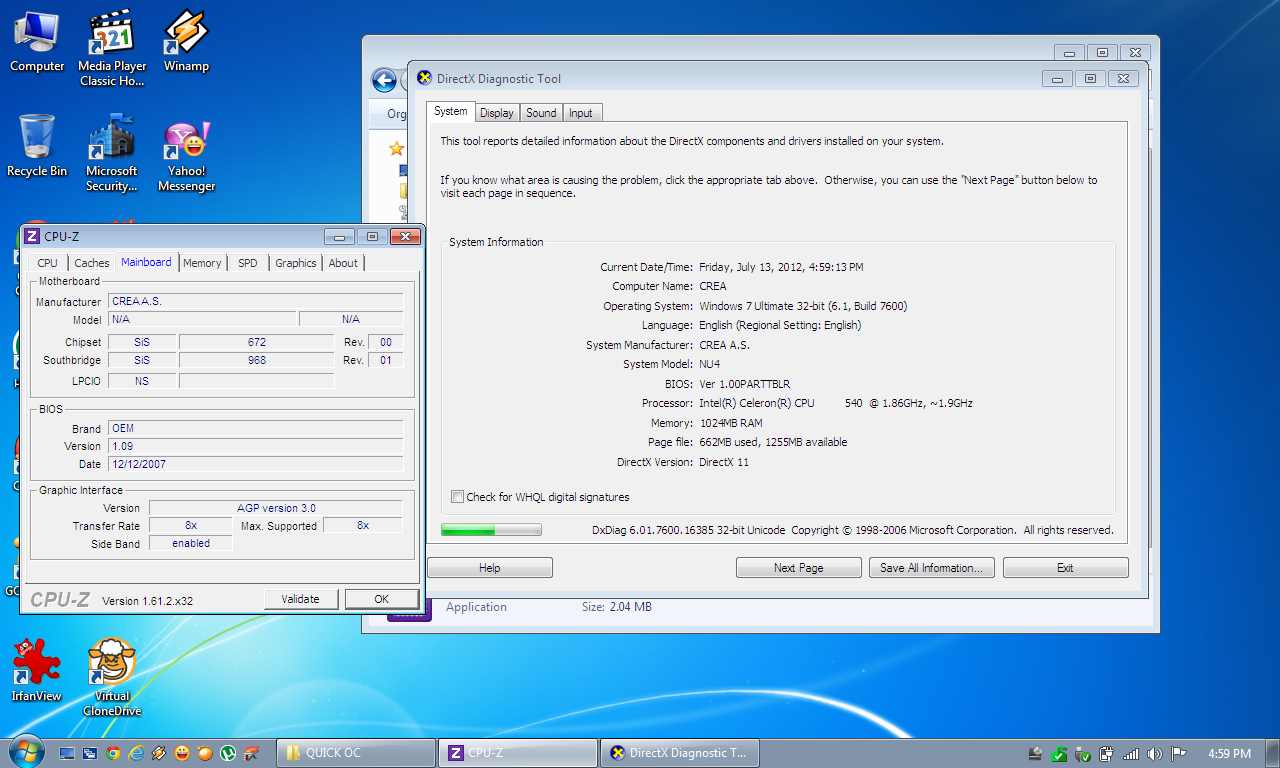Open the Memory tab in CPU-Z
1280x768 pixels.
tap(202, 263)
